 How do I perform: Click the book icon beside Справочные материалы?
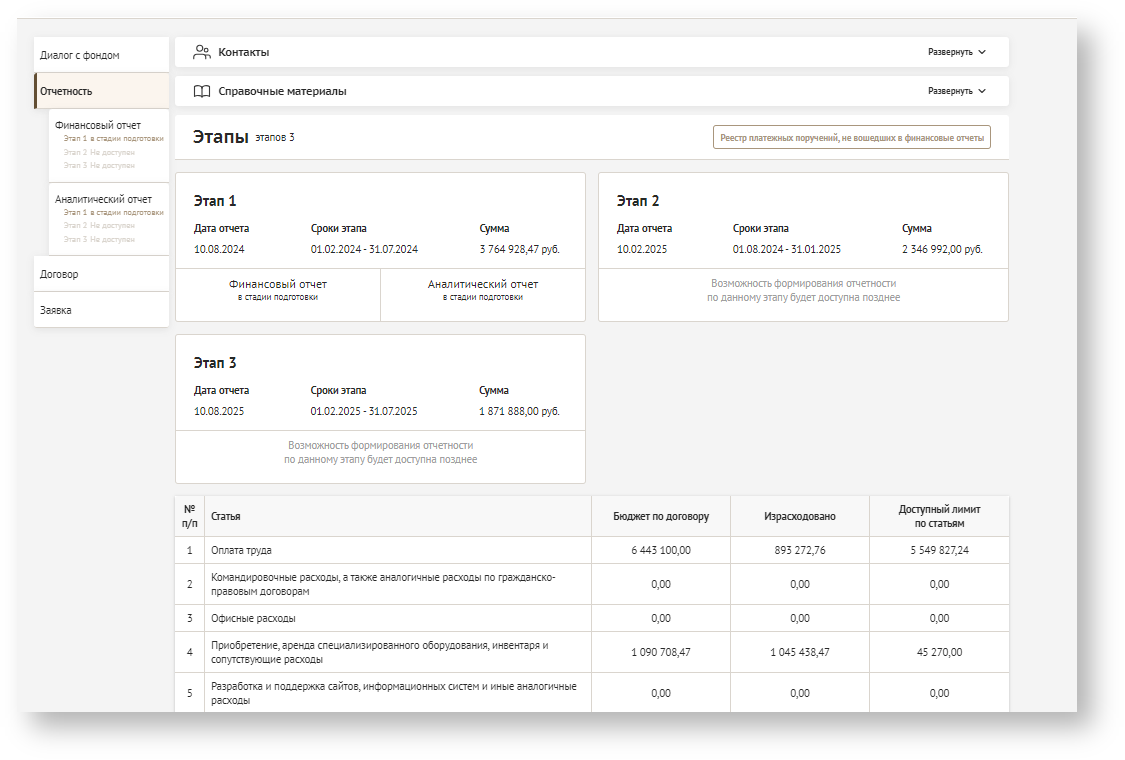pos(202,91)
